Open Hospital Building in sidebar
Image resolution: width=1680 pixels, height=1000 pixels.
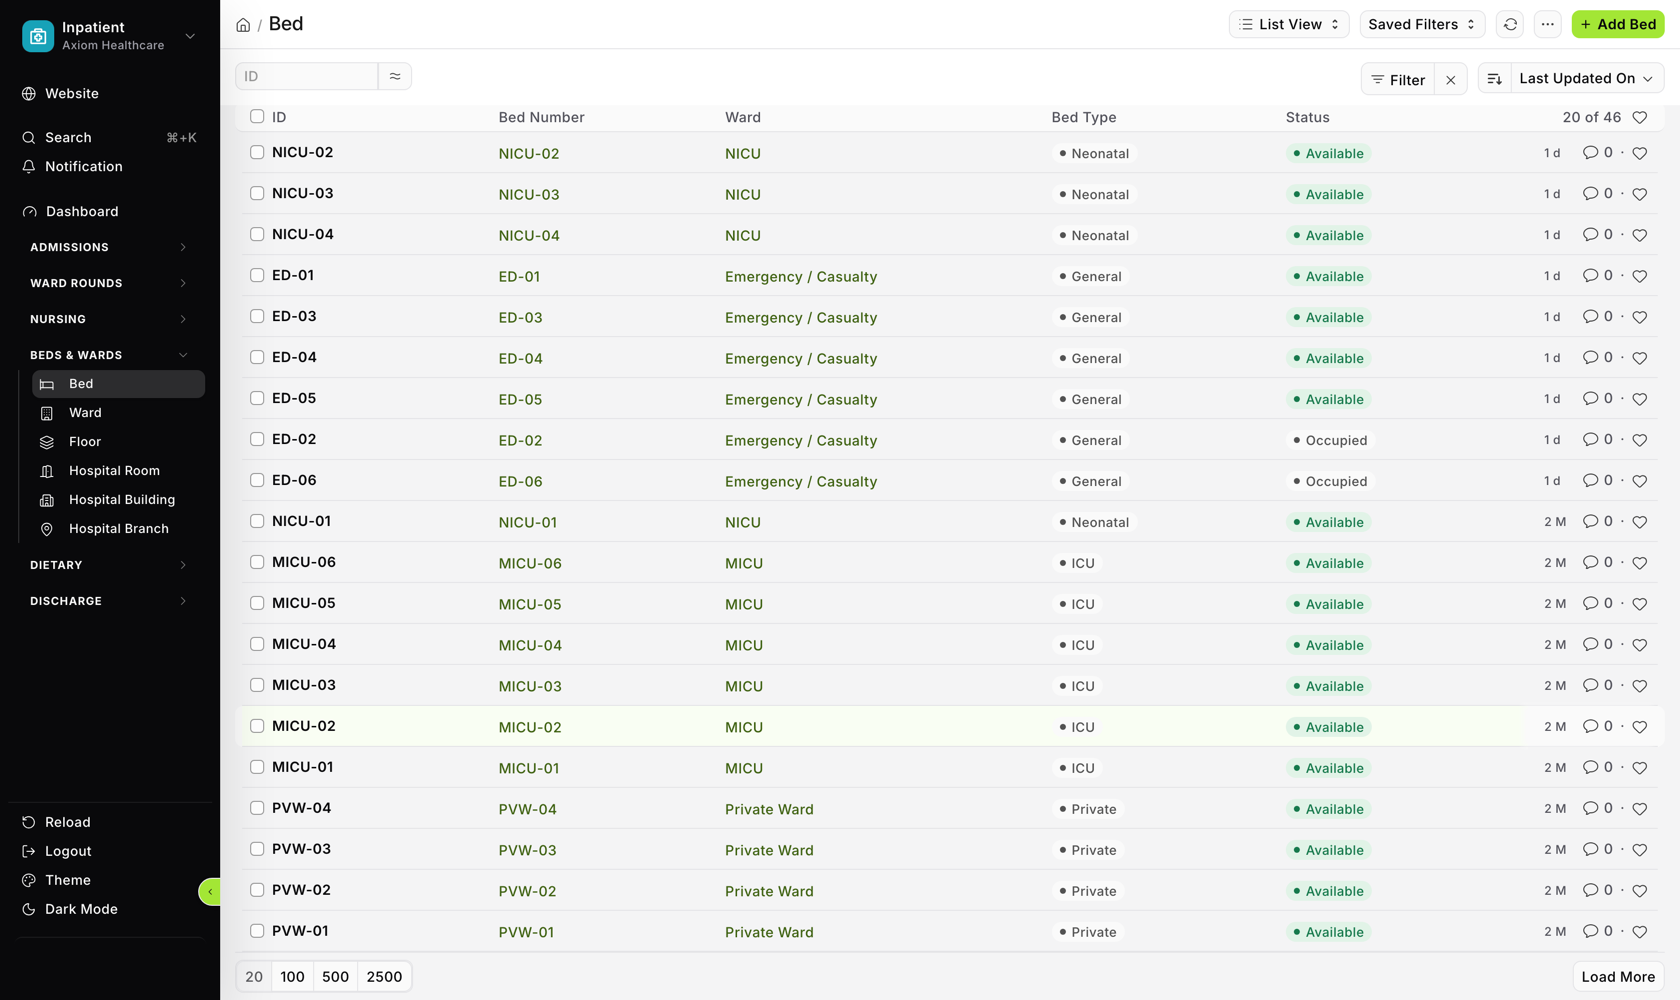(118, 500)
